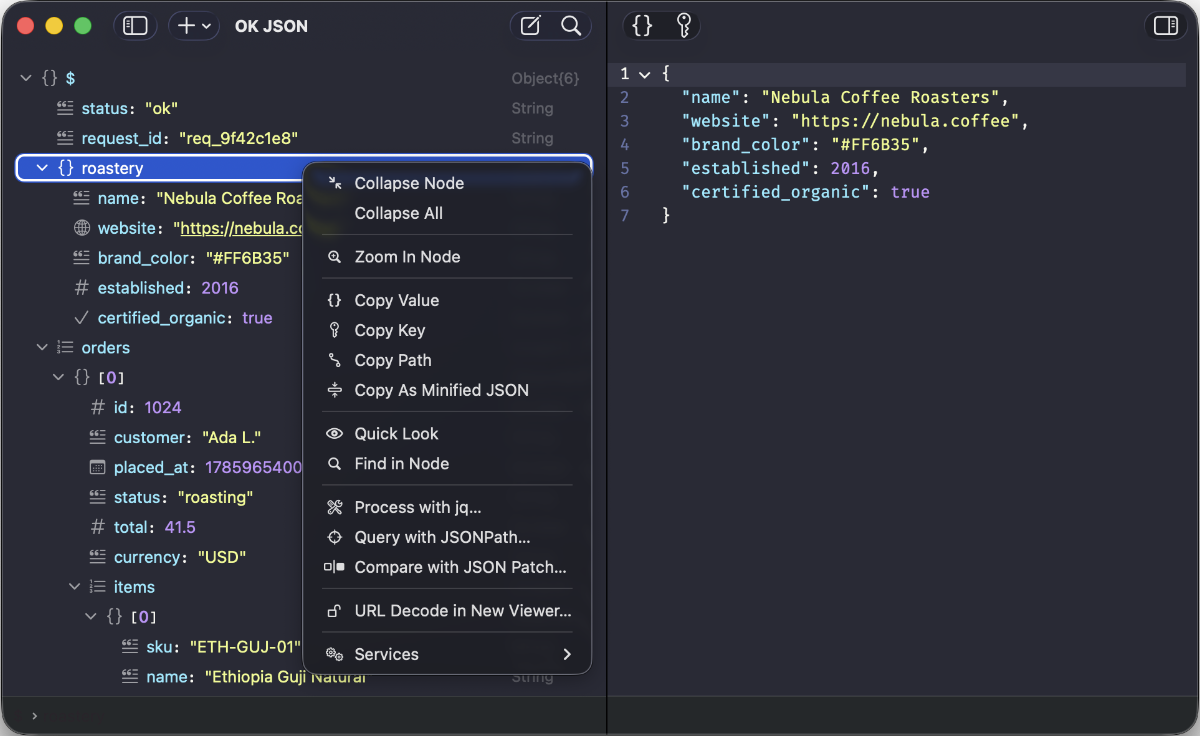Screen dimensions: 1200x736
Task: Click the list icon beside orders
Action: coord(66,348)
